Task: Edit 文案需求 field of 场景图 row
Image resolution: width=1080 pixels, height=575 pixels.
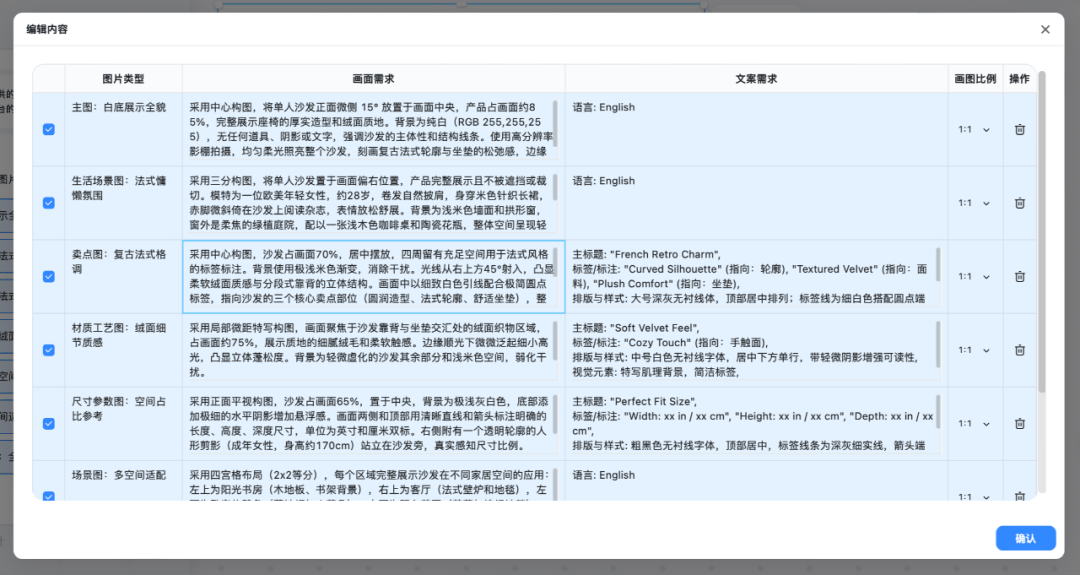Action: [x=756, y=482]
